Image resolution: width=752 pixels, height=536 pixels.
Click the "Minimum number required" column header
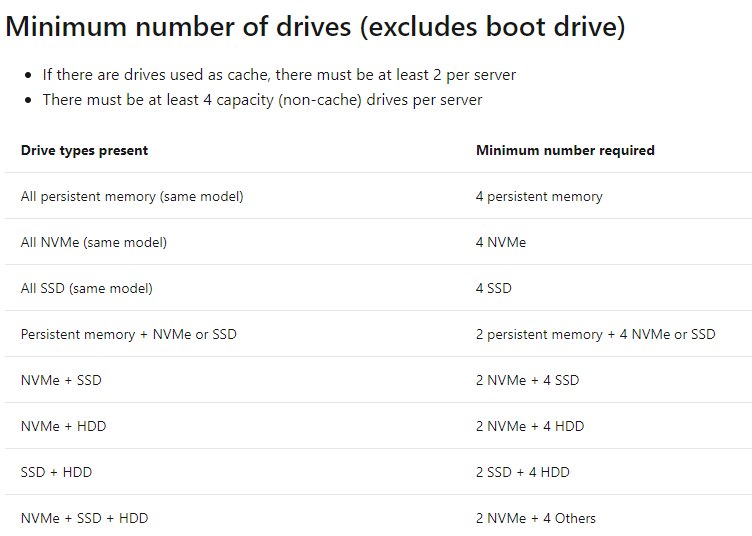coord(565,151)
